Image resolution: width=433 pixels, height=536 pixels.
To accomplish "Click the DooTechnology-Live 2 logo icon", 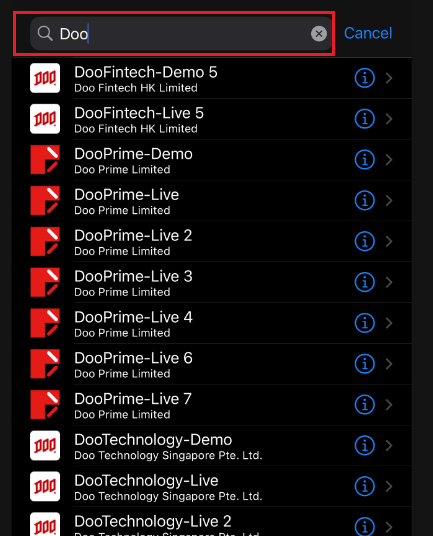I will click(x=45, y=524).
